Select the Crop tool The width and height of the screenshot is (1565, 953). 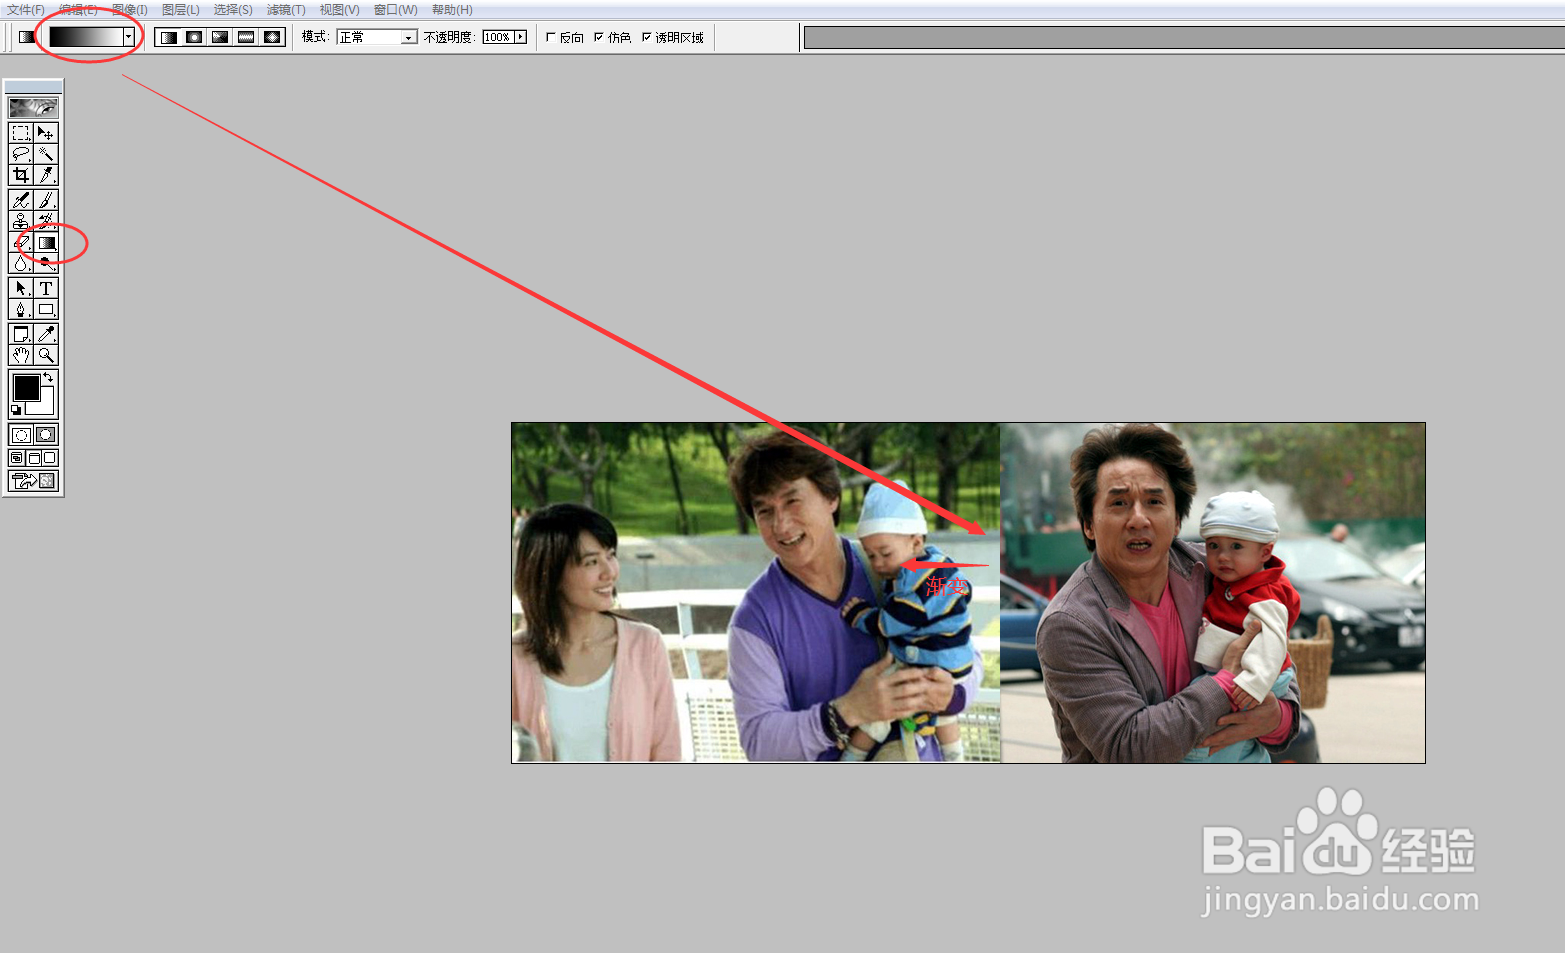click(x=21, y=175)
